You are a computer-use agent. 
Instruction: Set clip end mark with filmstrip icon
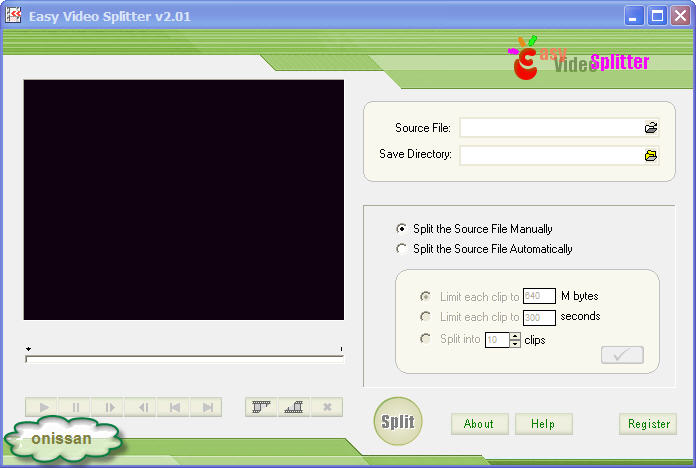pos(293,407)
